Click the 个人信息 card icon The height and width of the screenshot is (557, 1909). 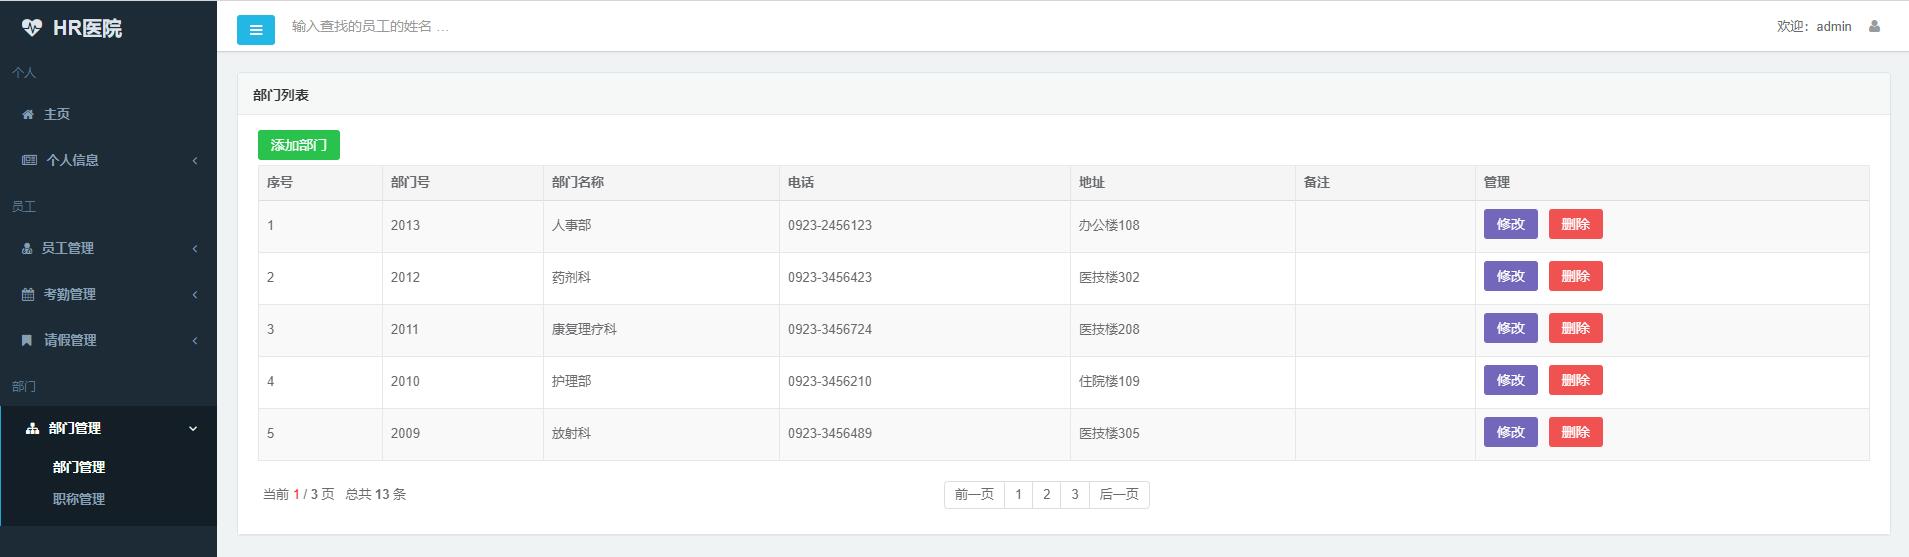point(29,160)
